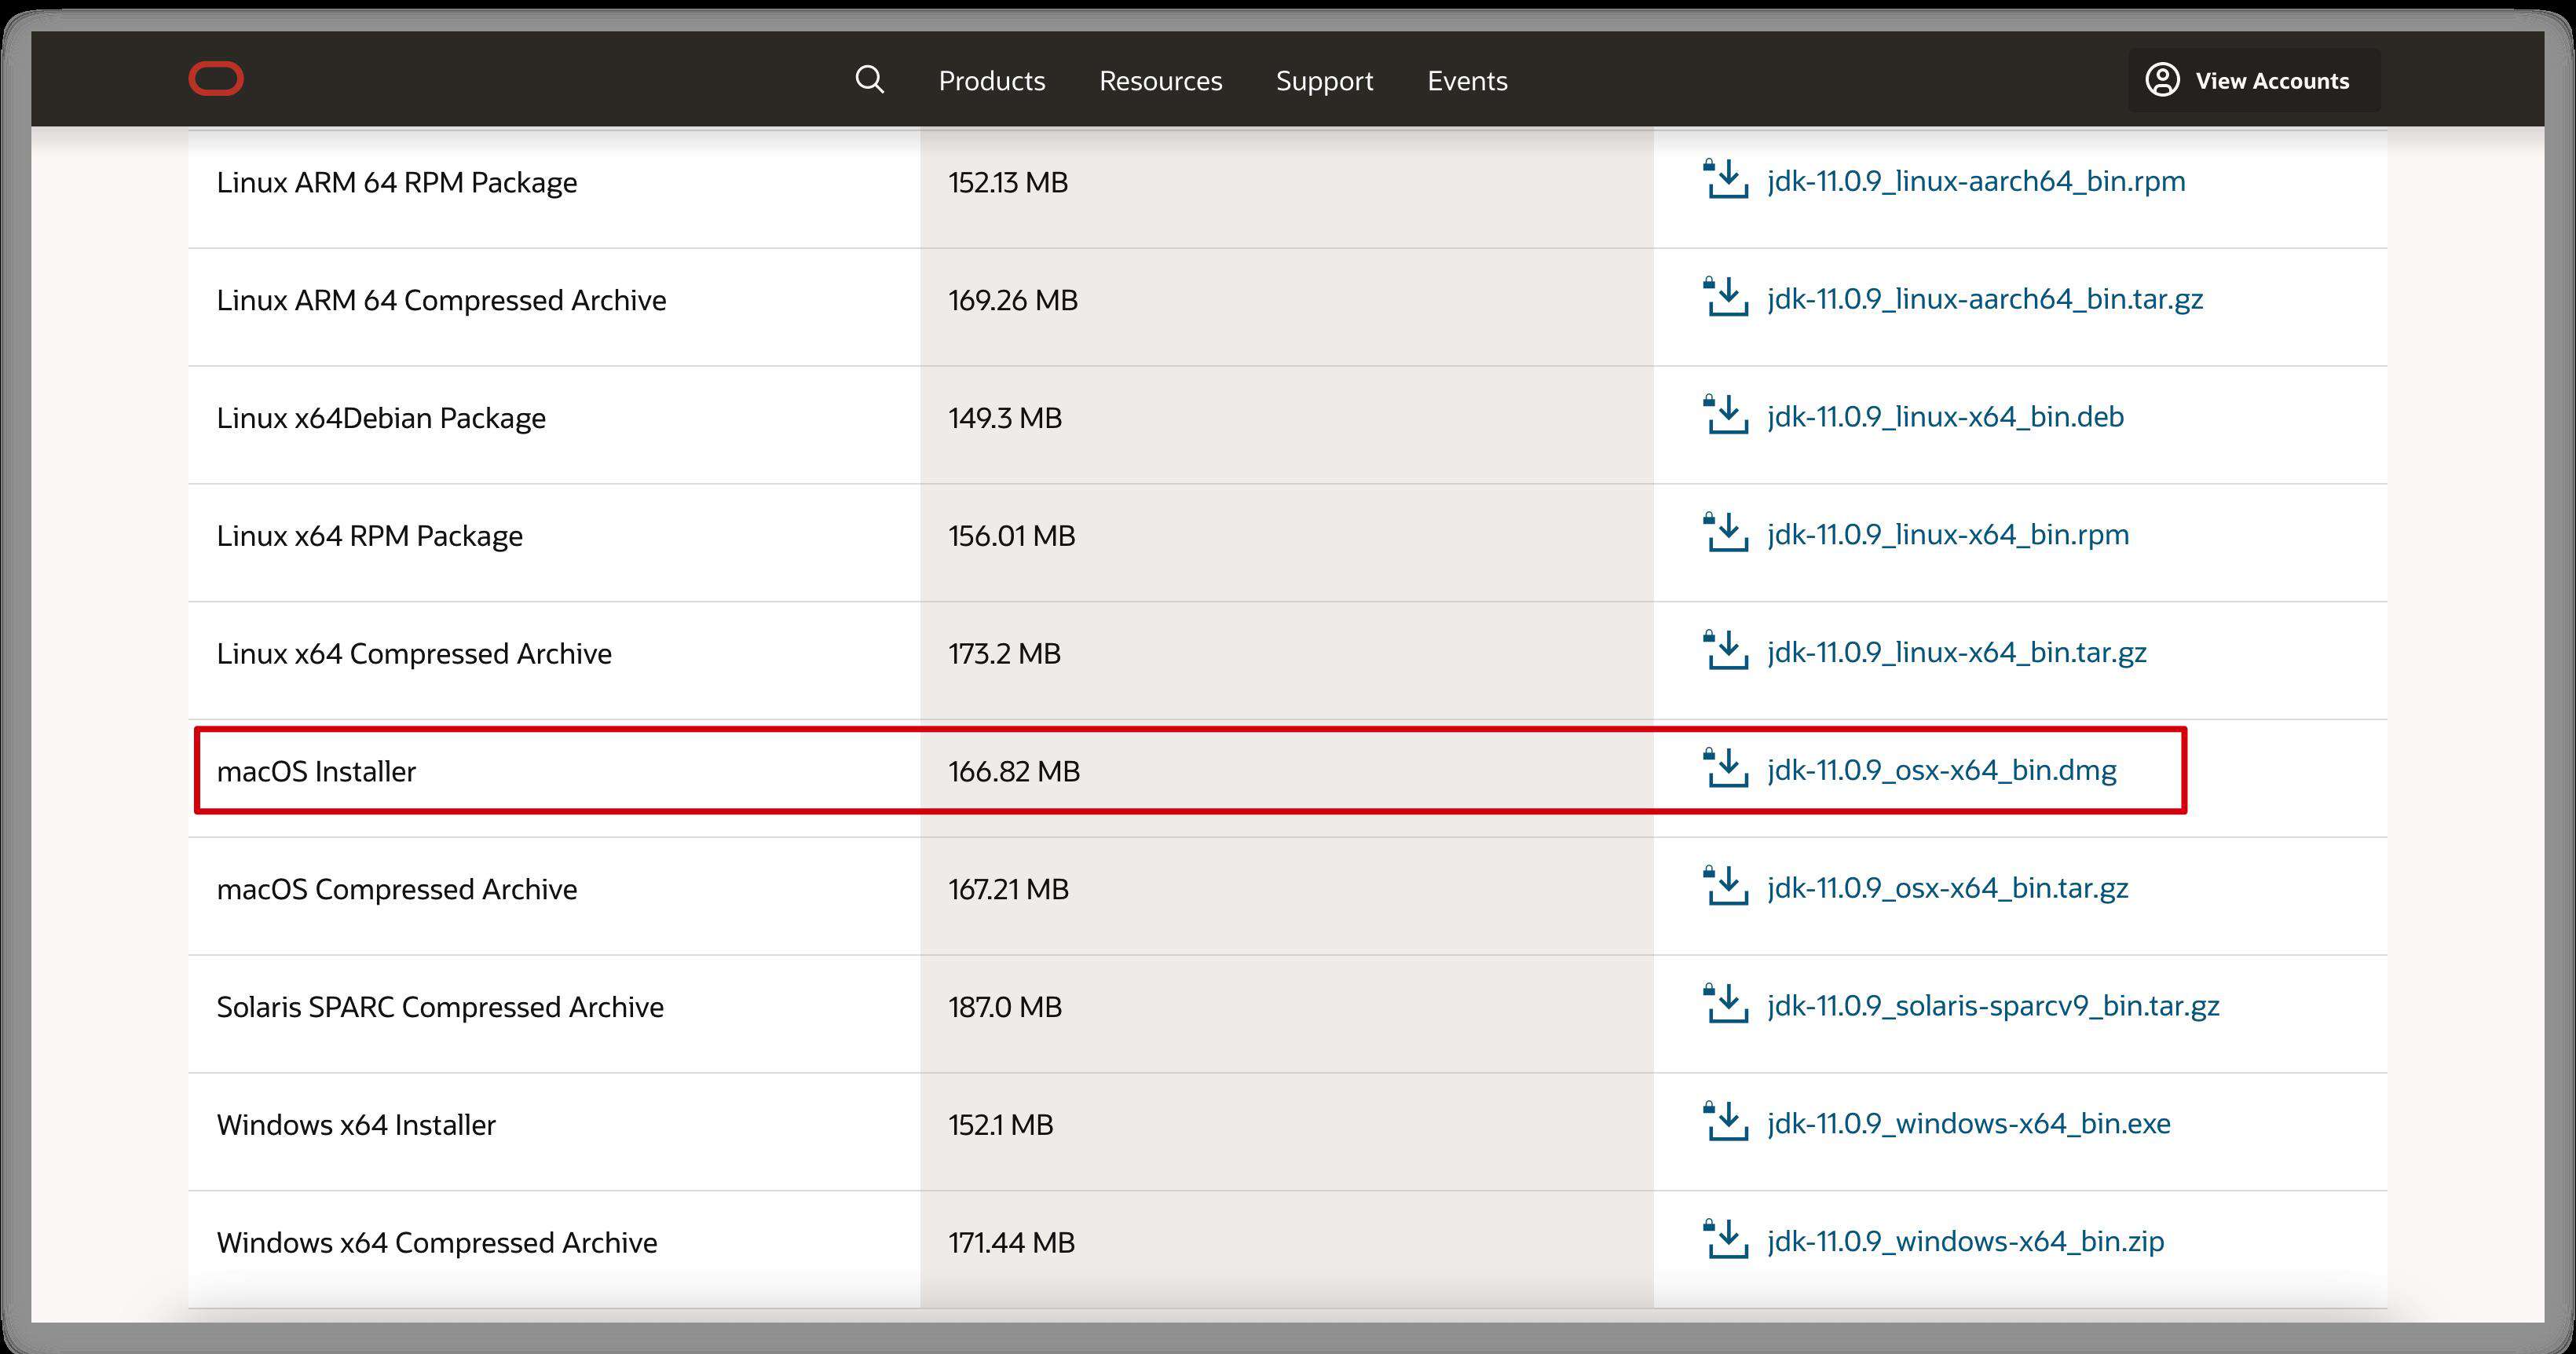
Task: Select 'Windows x64 Installer' row label
Action: 356,1125
